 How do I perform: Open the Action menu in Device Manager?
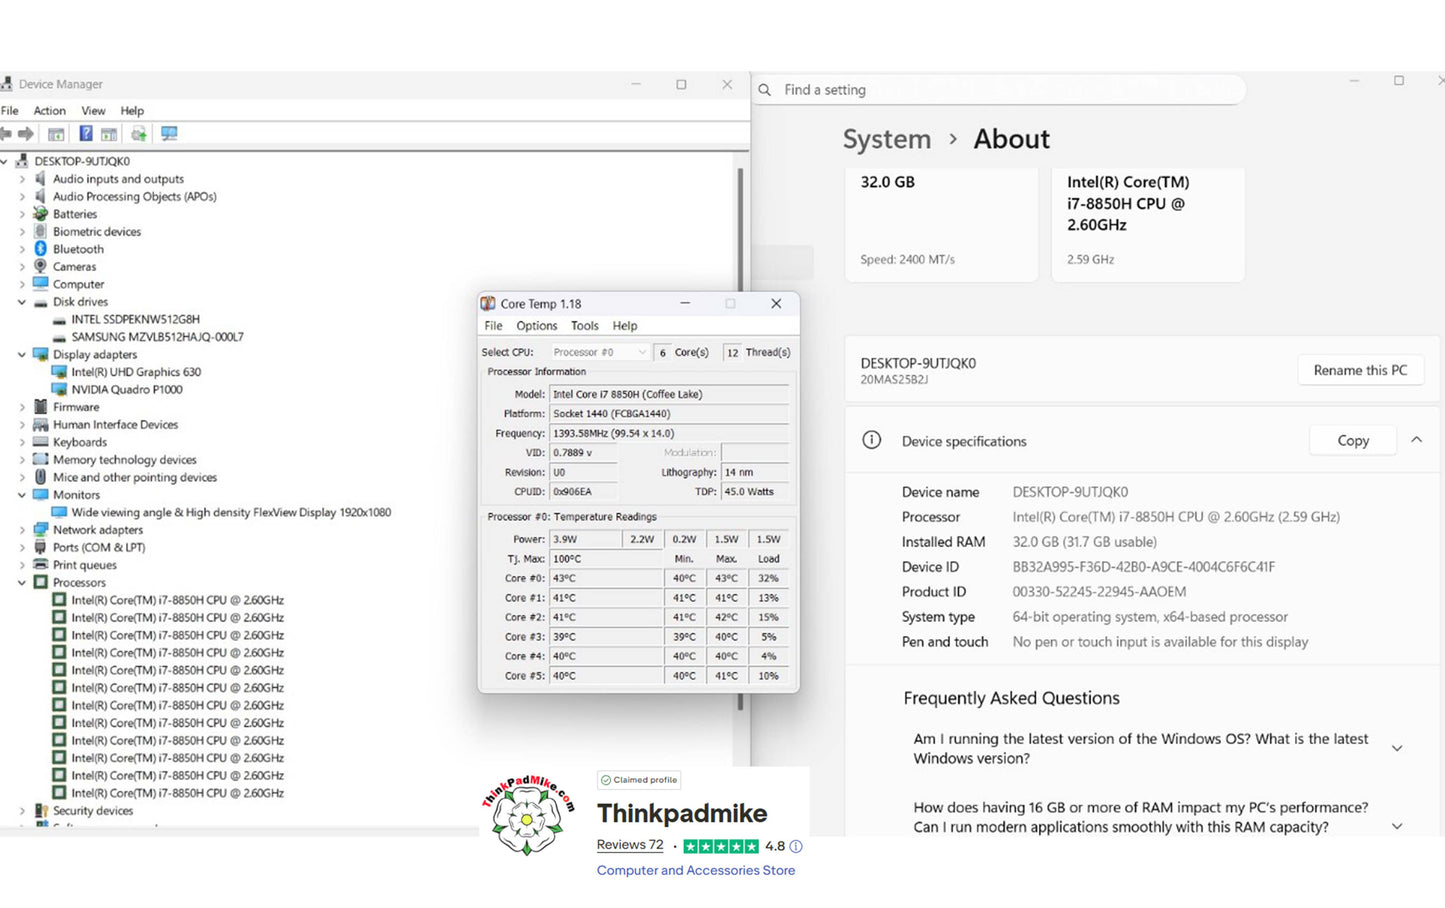pyautogui.click(x=49, y=111)
